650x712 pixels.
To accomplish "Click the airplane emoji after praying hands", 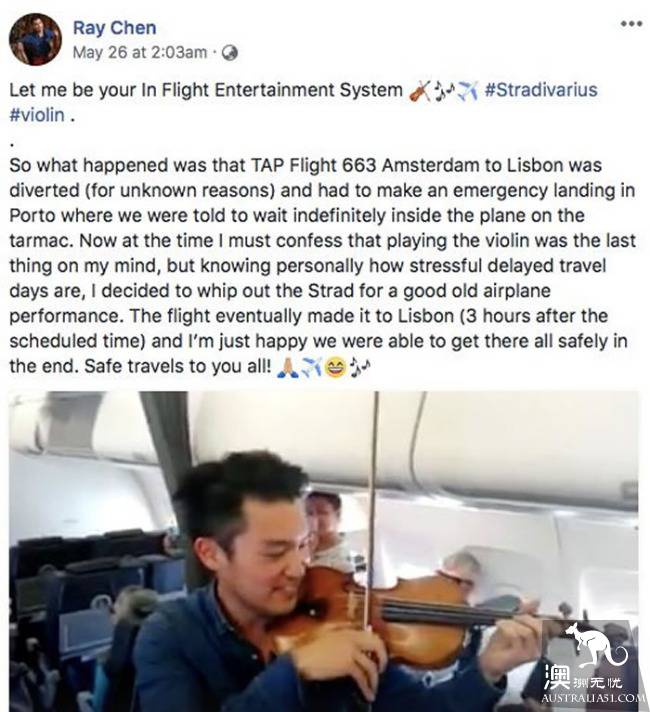I will (x=311, y=366).
